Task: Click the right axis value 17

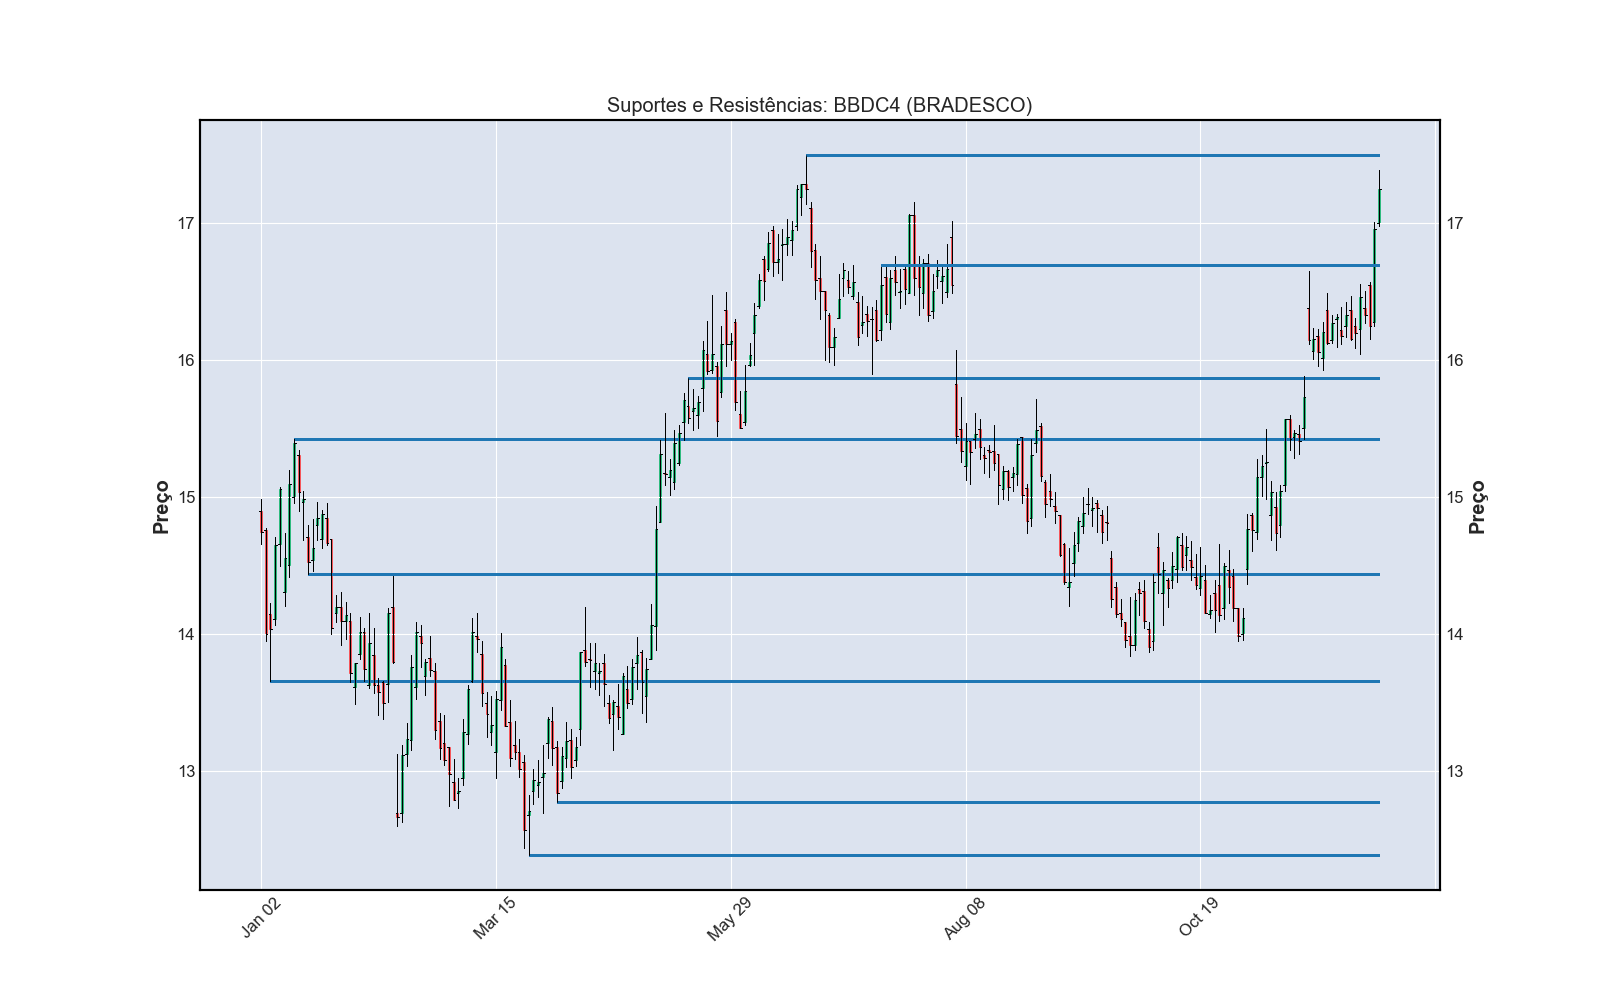Action: coord(1455,224)
